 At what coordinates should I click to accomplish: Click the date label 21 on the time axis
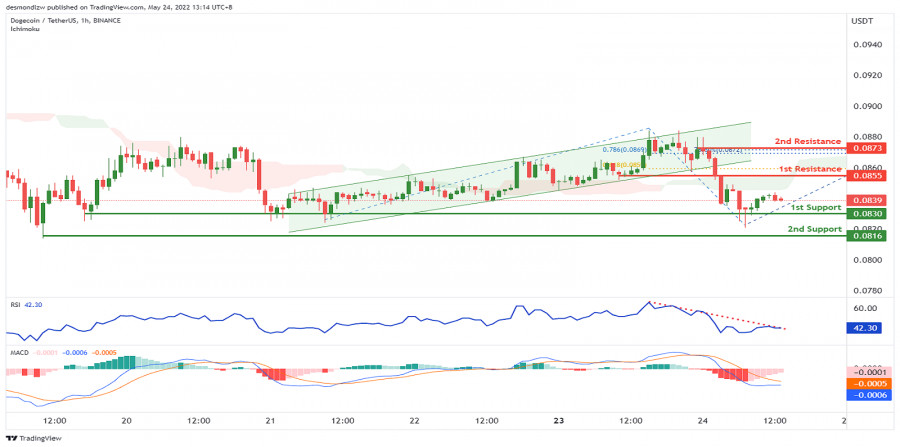pyautogui.click(x=271, y=421)
